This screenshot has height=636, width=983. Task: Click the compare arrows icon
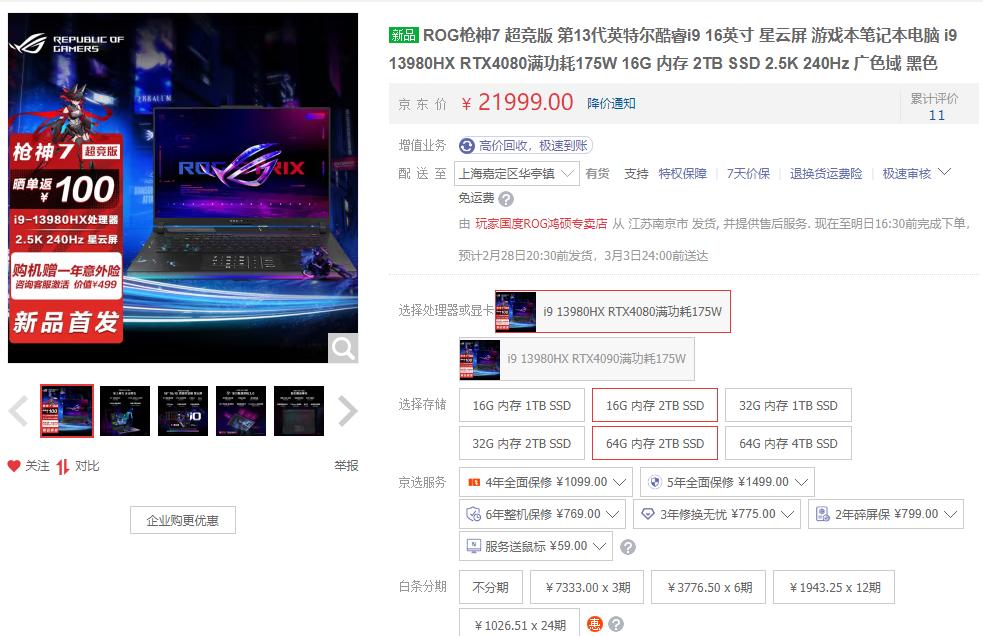coord(63,466)
